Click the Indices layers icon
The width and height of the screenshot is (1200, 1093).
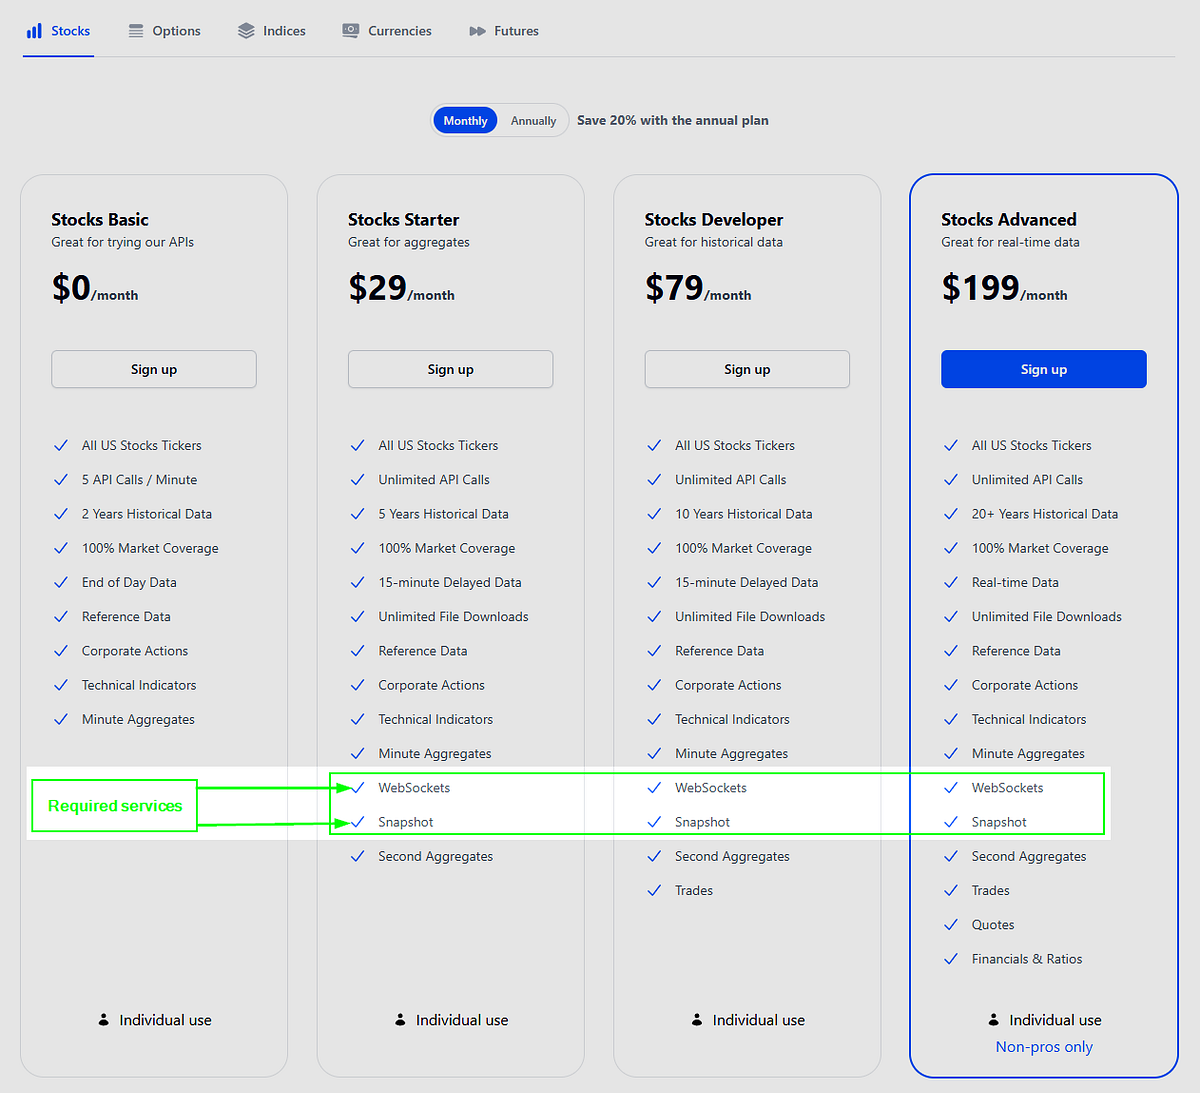coord(246,31)
